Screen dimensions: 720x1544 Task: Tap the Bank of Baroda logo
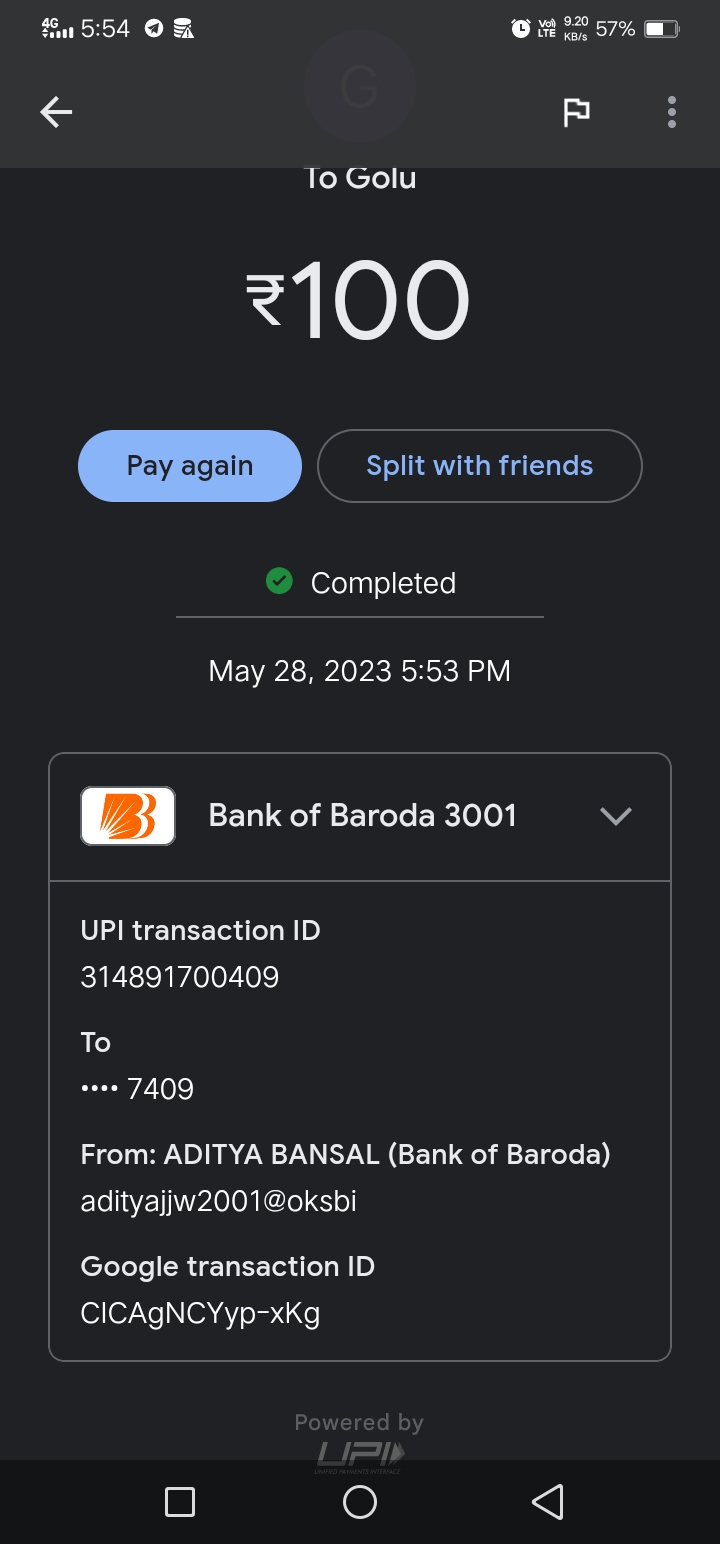[128, 816]
